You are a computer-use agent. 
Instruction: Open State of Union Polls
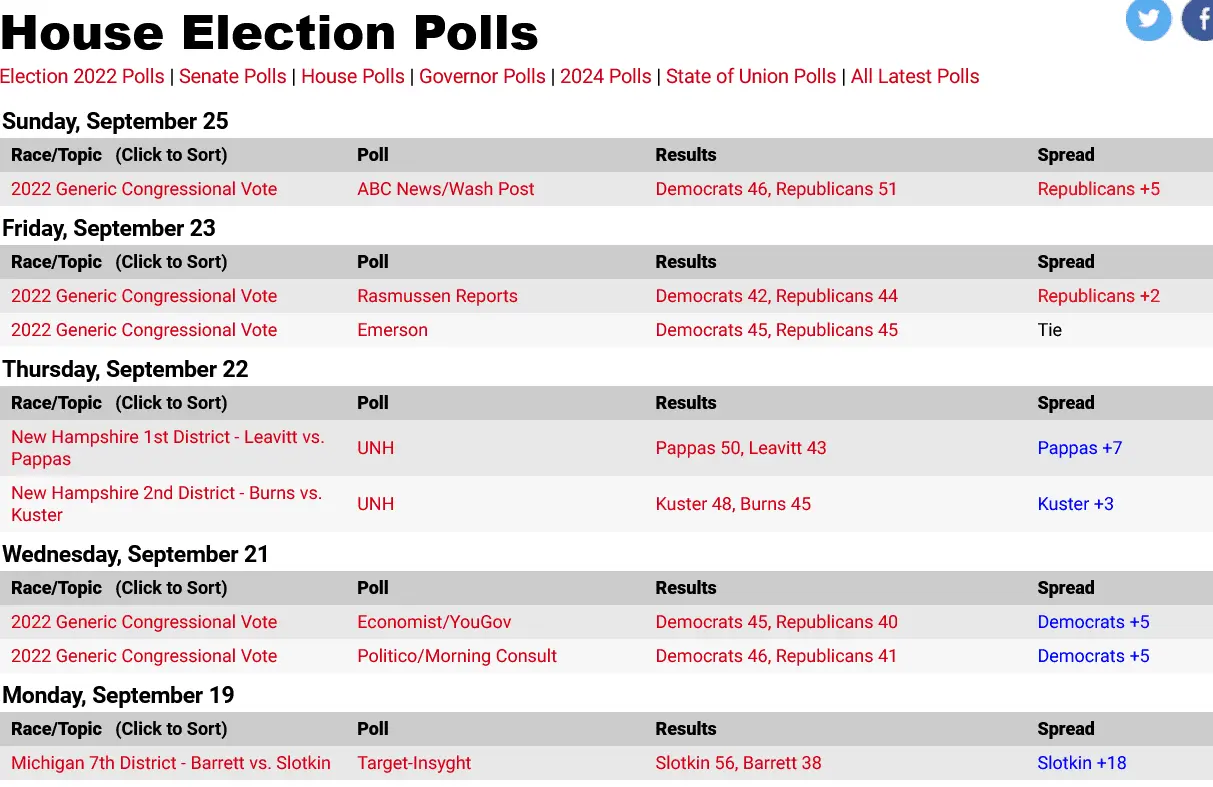coord(750,77)
